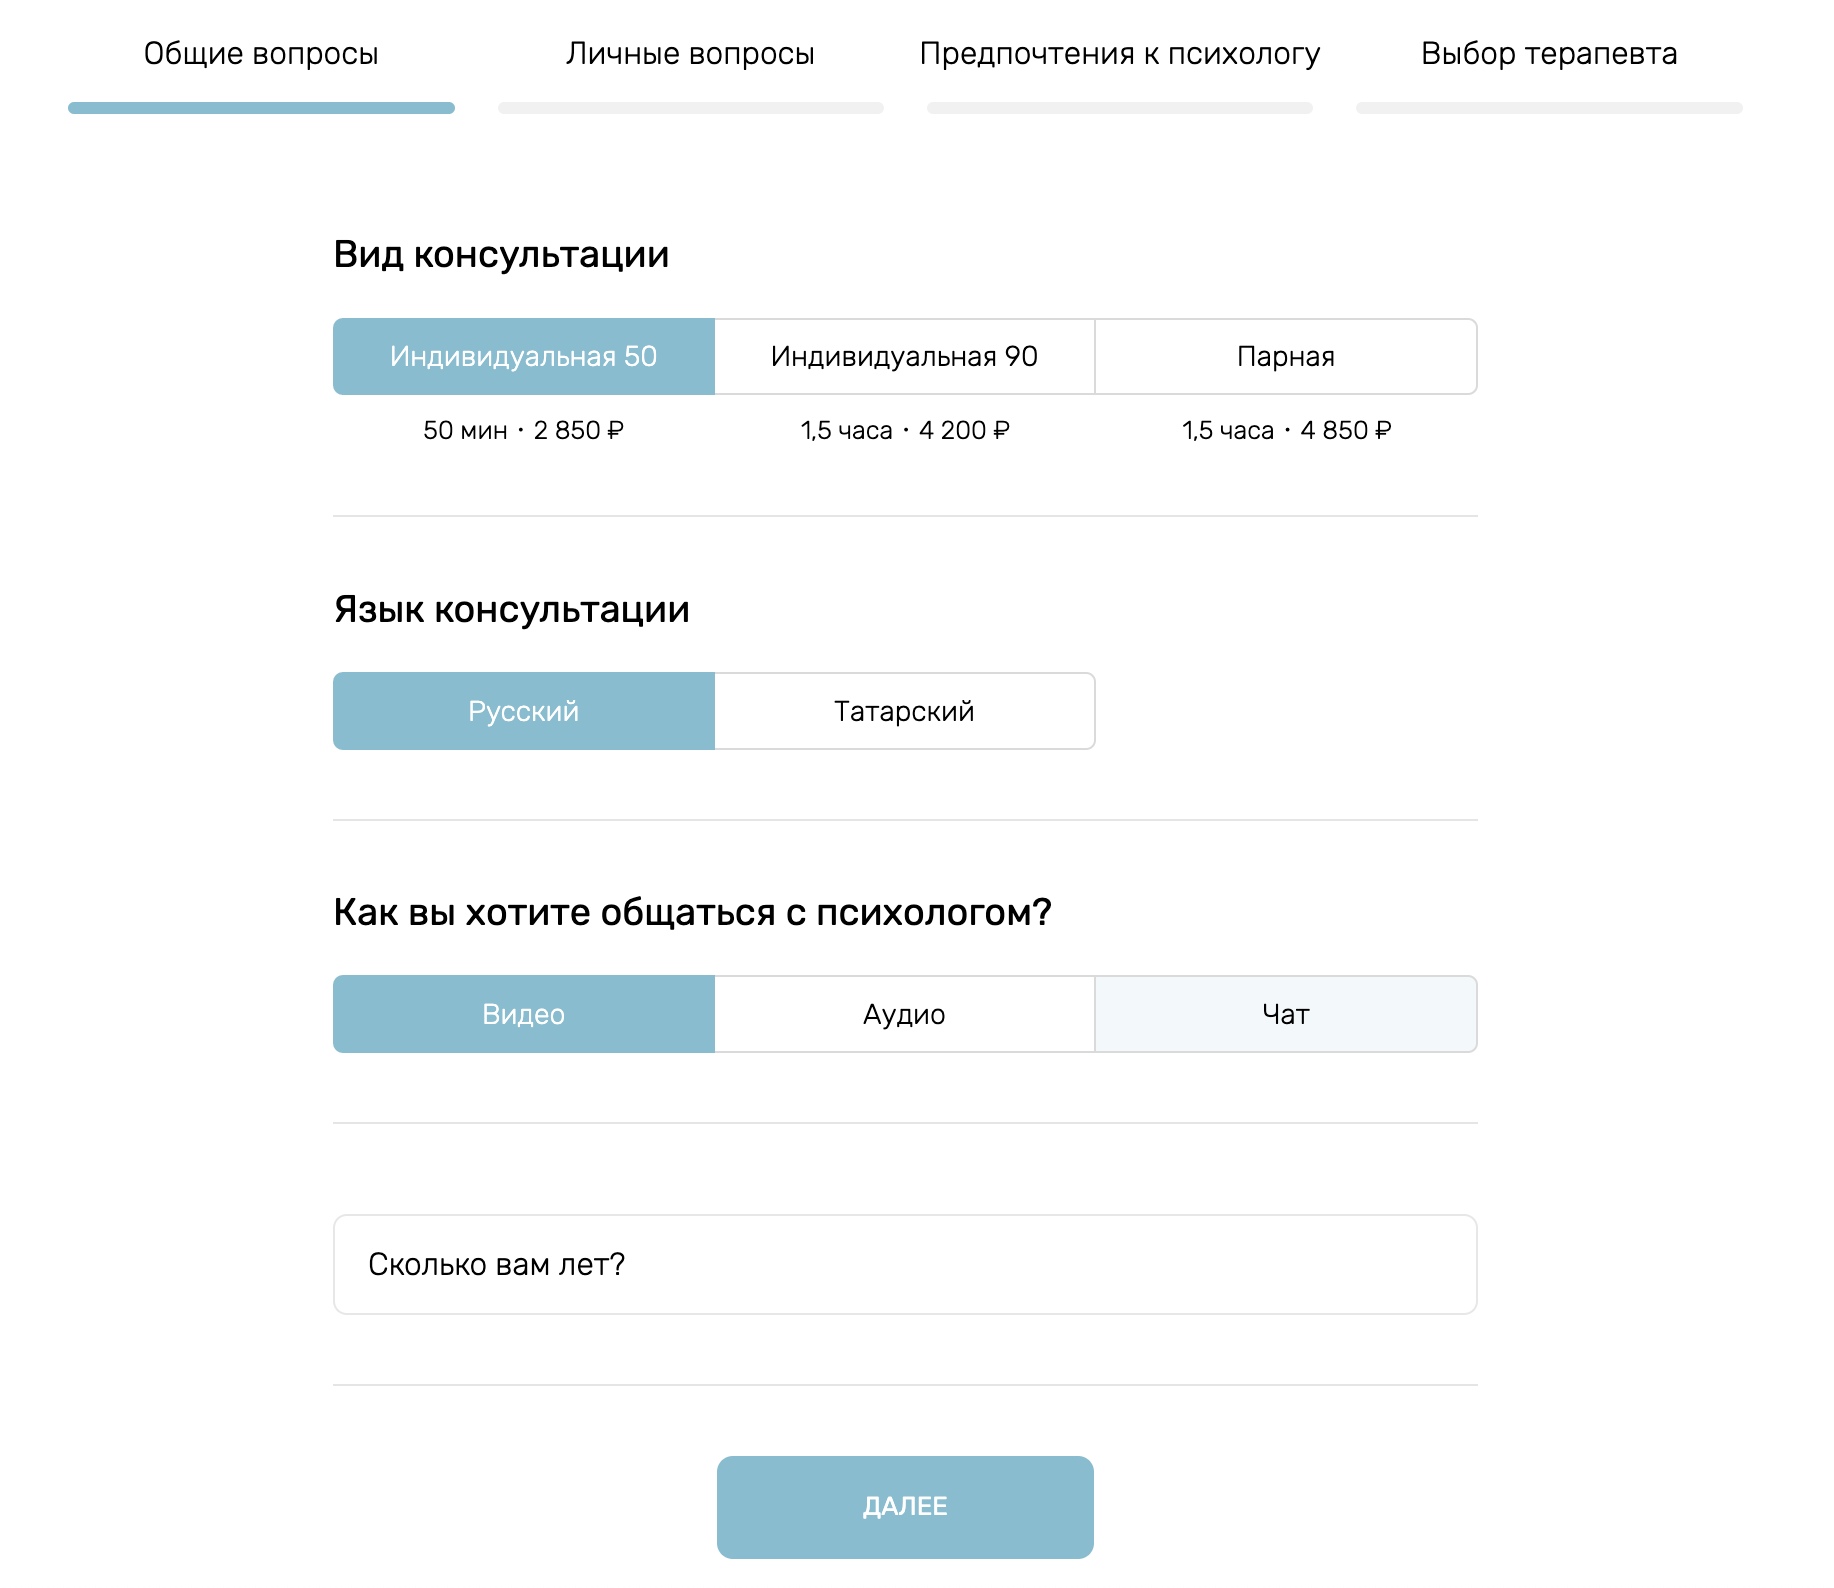1834x1588 pixels.
Task: Choose the Индивидуальная 90 consultation type
Action: tap(904, 357)
